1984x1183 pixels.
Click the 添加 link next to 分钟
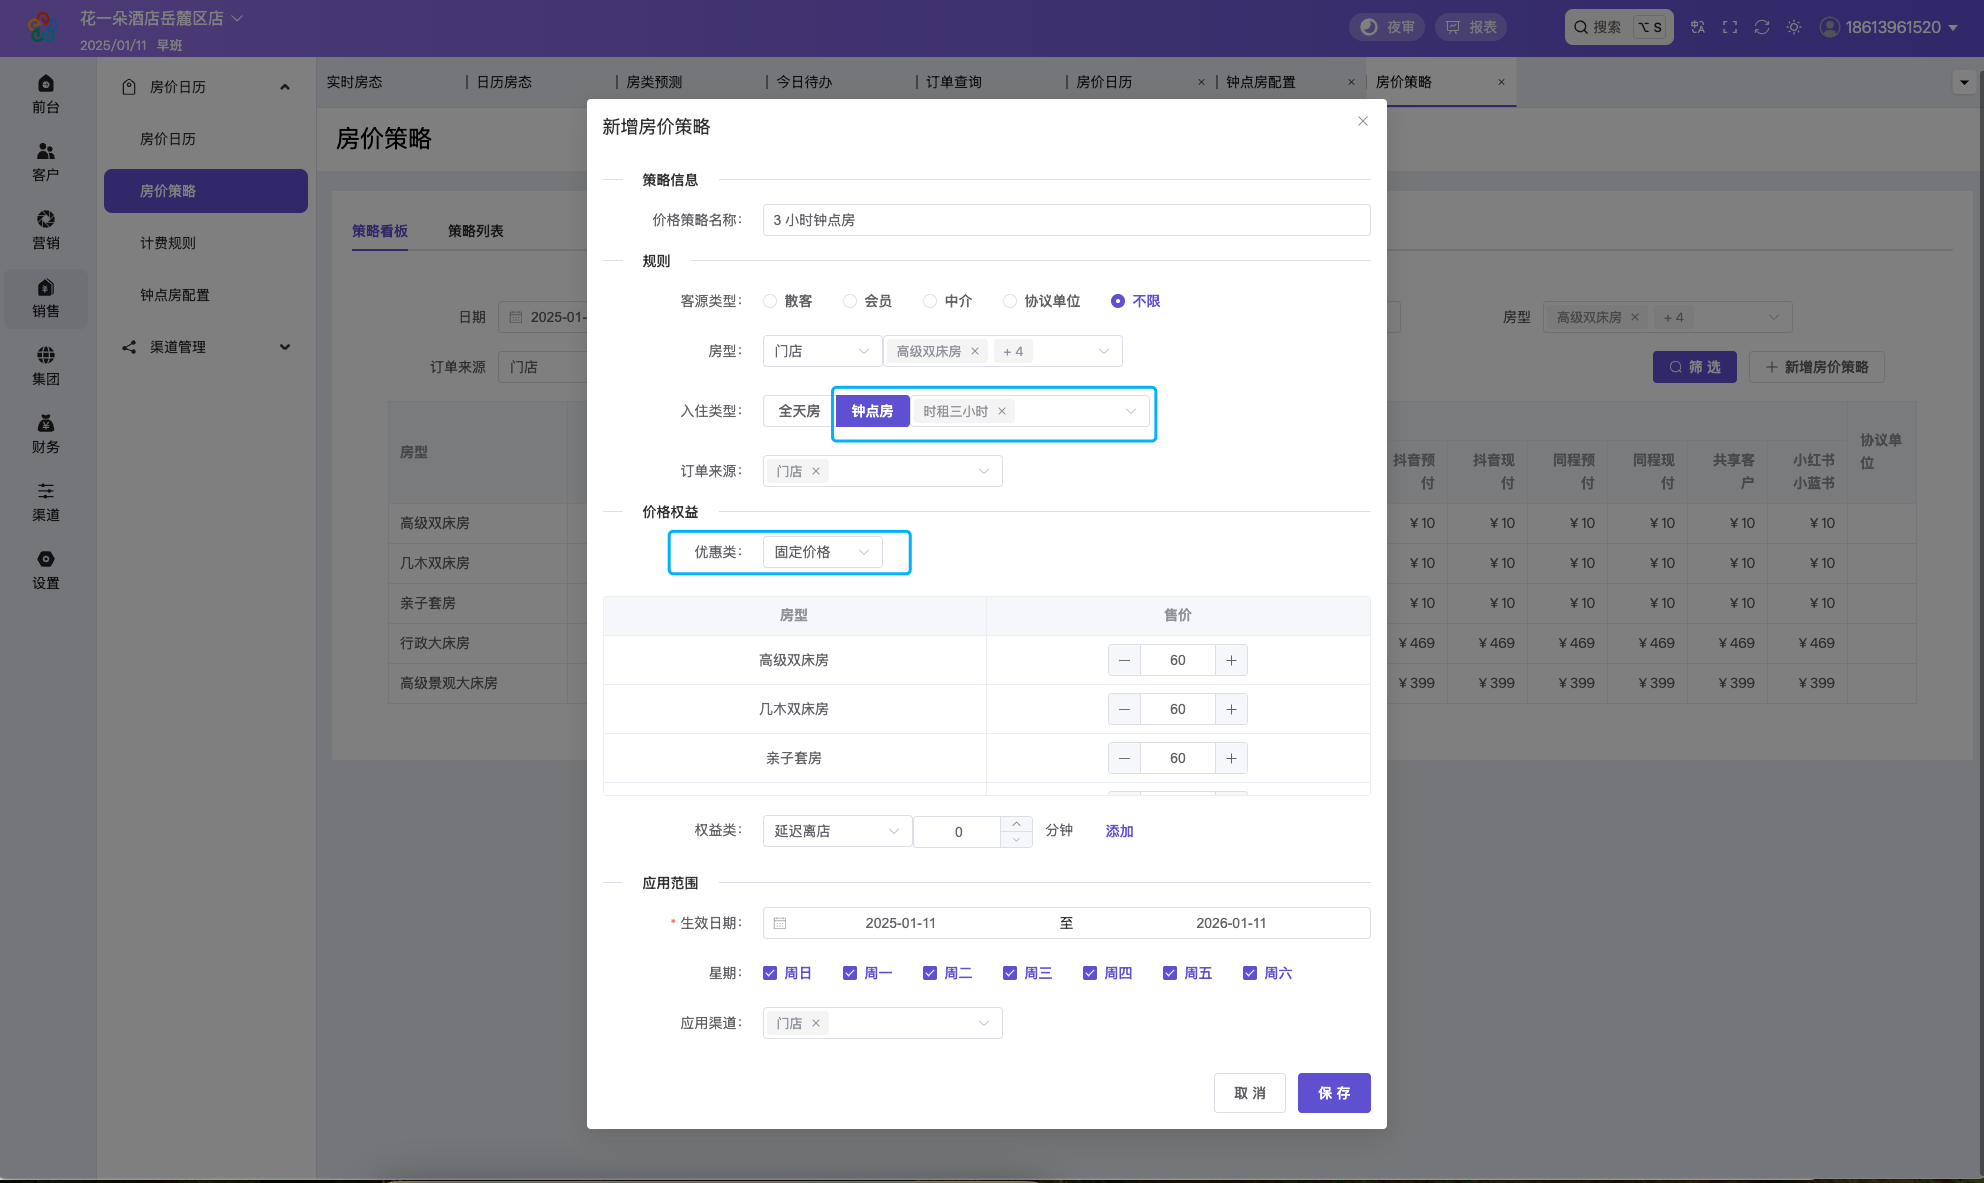pyautogui.click(x=1119, y=831)
